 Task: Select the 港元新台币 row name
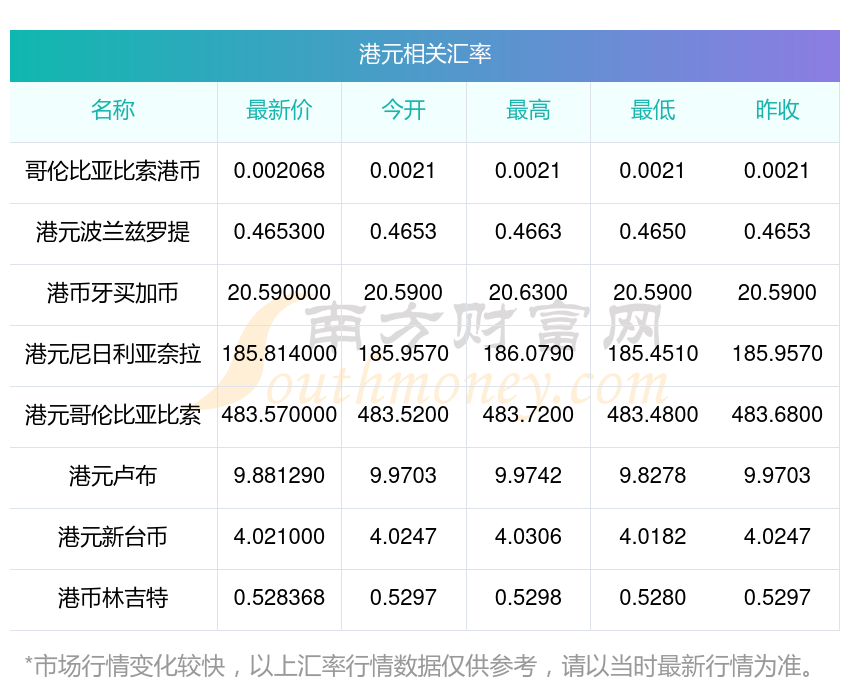(113, 537)
